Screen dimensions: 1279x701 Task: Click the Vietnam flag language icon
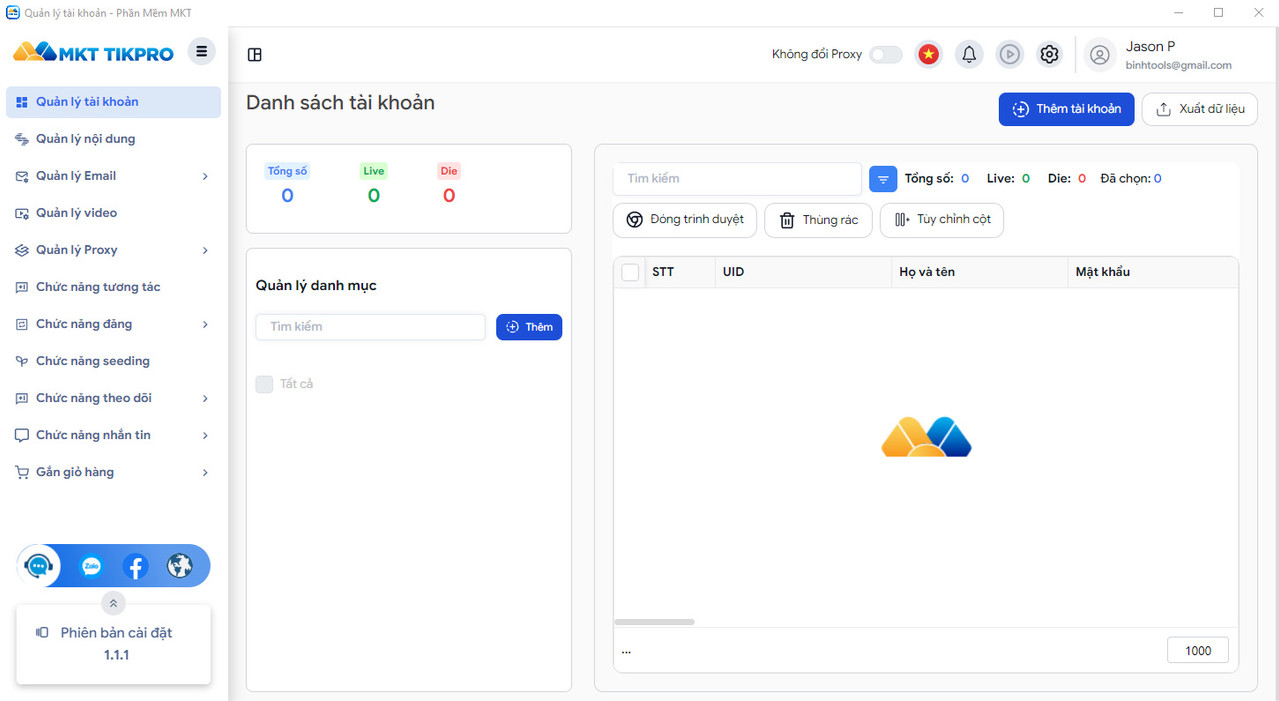point(929,55)
